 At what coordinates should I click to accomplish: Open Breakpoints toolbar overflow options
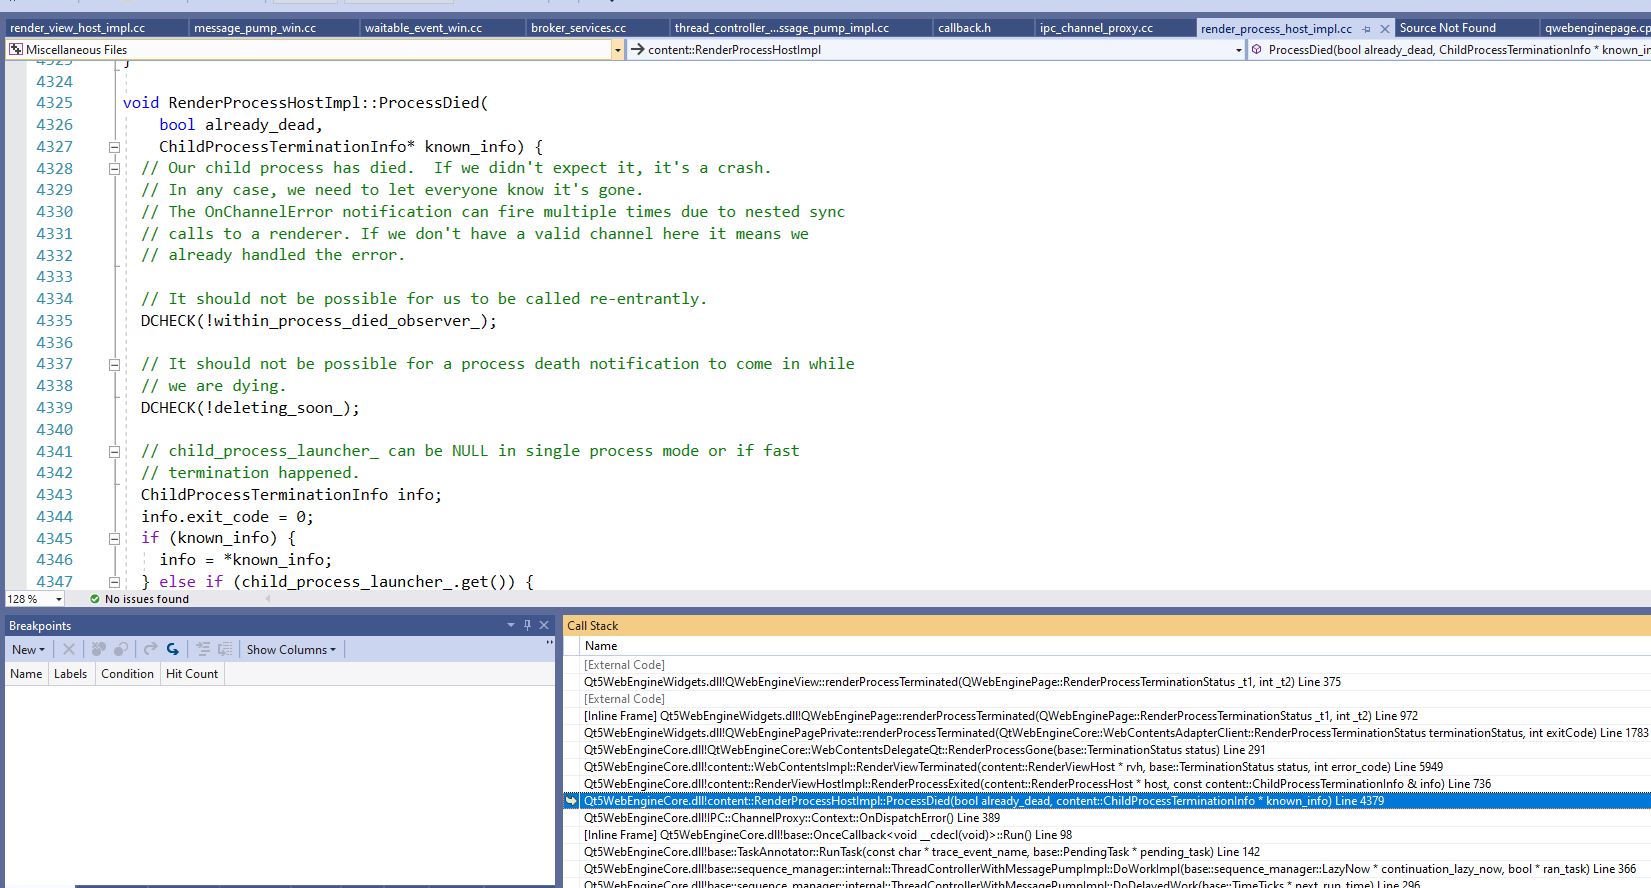(549, 644)
